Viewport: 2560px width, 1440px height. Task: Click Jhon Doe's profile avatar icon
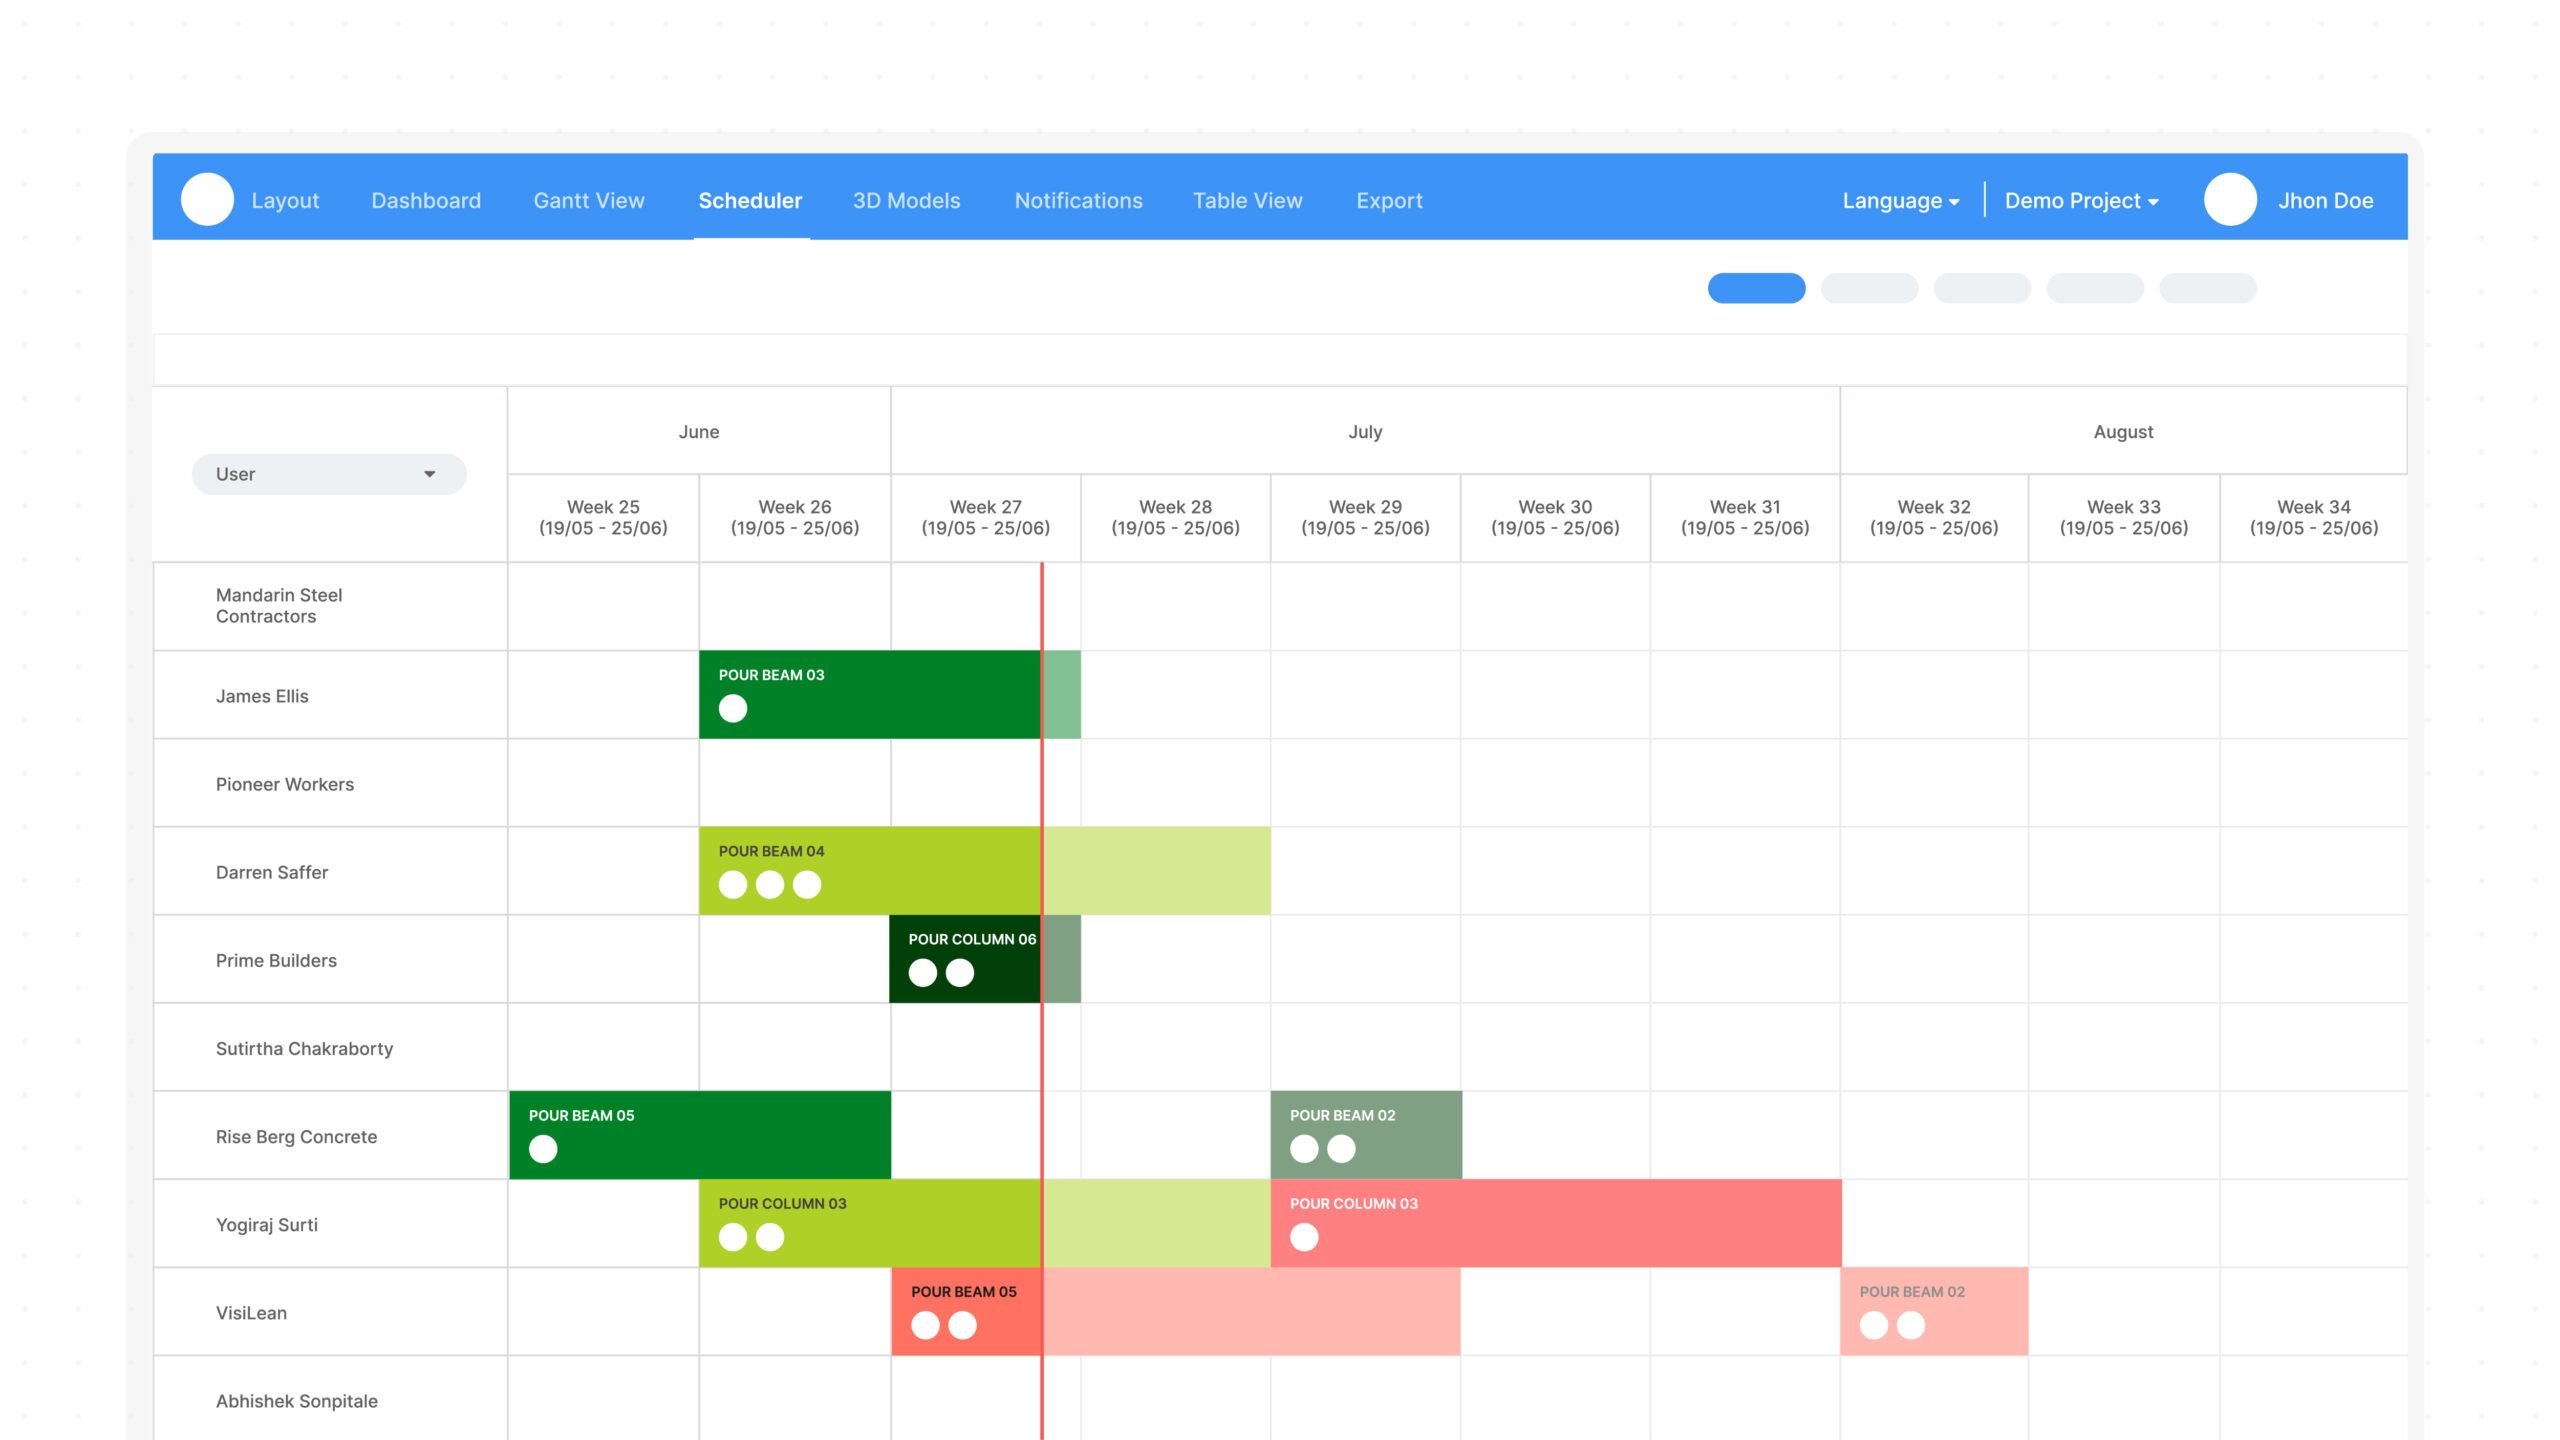[2231, 199]
